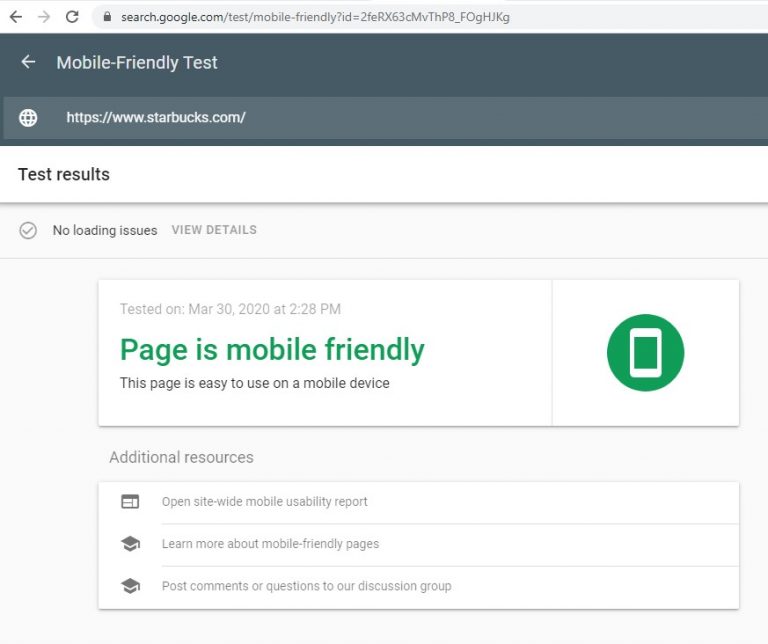Learn more about mobile-friendly pages
Image resolution: width=768 pixels, height=644 pixels.
pos(270,544)
